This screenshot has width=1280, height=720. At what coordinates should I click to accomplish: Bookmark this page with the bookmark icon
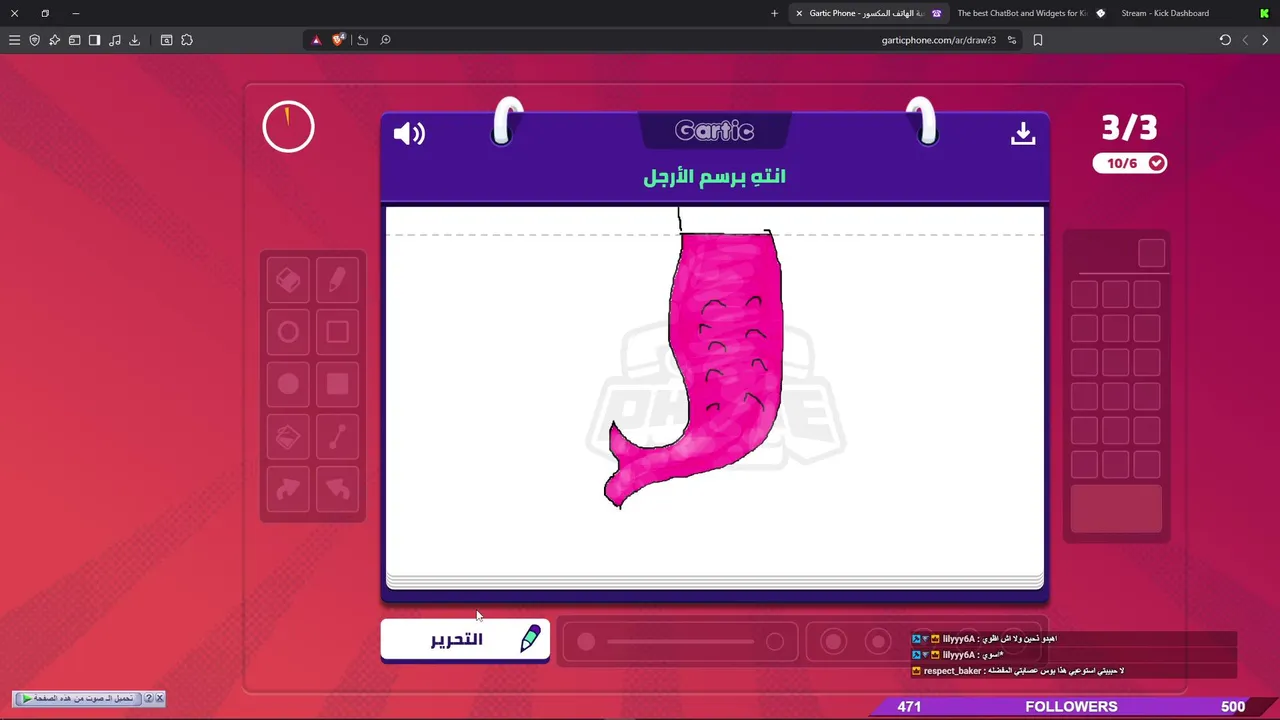click(x=1038, y=40)
